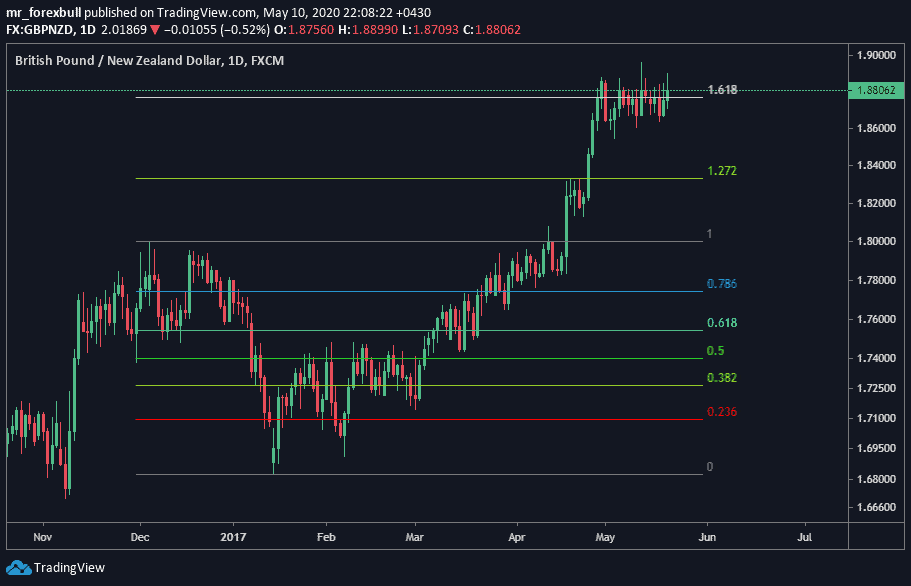This screenshot has height=586, width=911.
Task: Select the green 1.272 Fibonacci label
Action: (x=721, y=171)
